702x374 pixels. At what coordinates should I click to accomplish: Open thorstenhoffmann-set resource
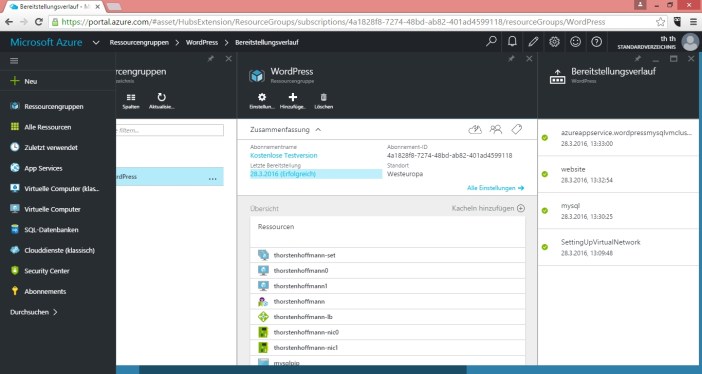(x=387, y=255)
